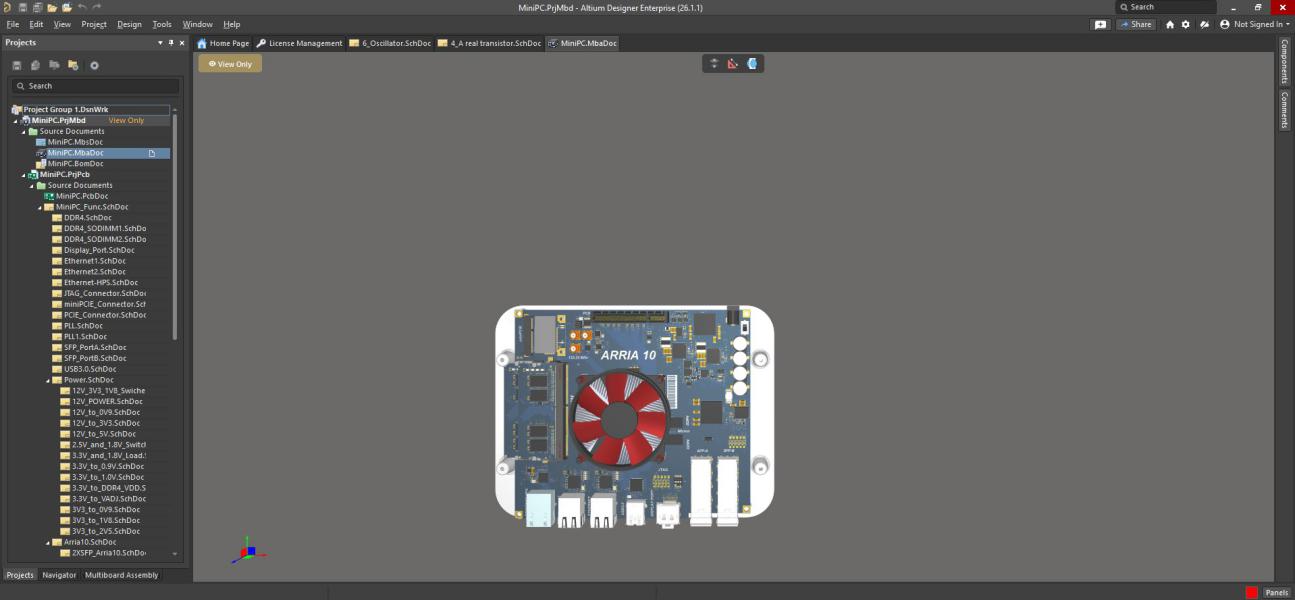Click the Save All icon in title bar
The width and height of the screenshot is (1295, 600).
[x=37, y=7]
